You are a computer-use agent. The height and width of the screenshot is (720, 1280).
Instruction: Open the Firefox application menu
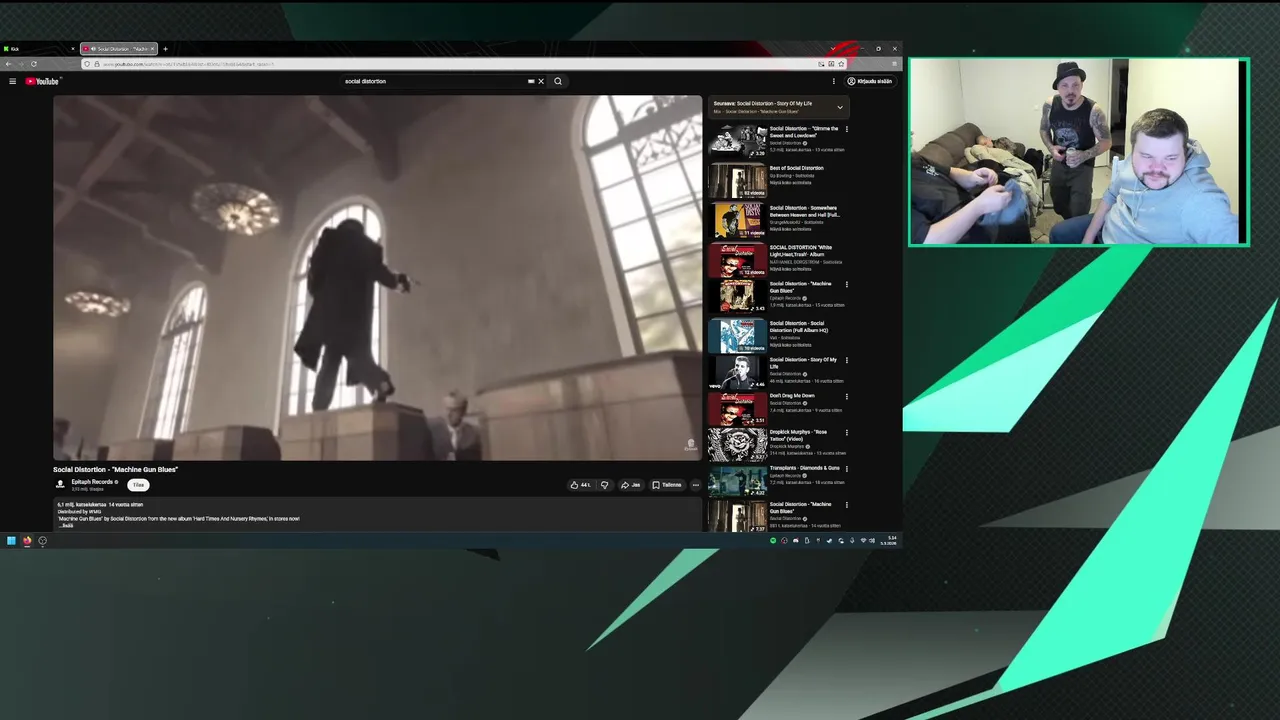click(x=894, y=64)
